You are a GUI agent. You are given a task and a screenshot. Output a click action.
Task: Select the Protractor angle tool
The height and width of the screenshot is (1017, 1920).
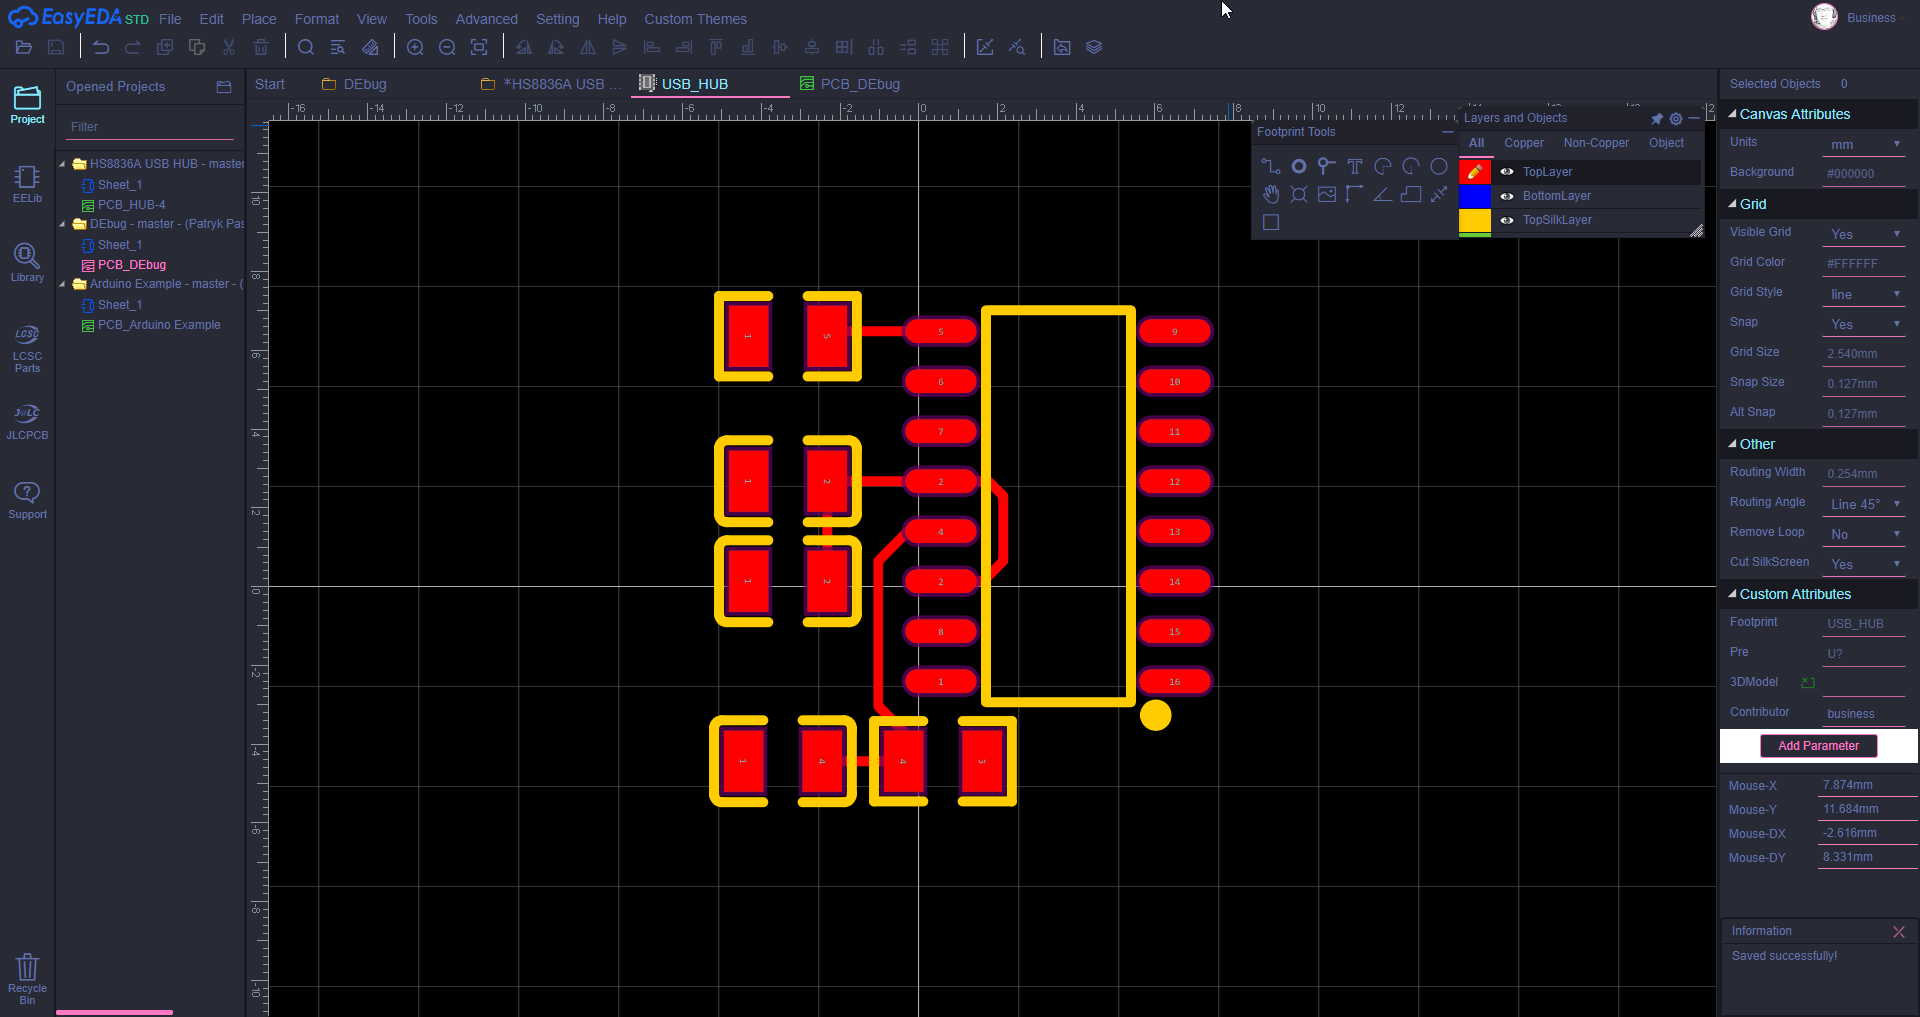click(1382, 195)
